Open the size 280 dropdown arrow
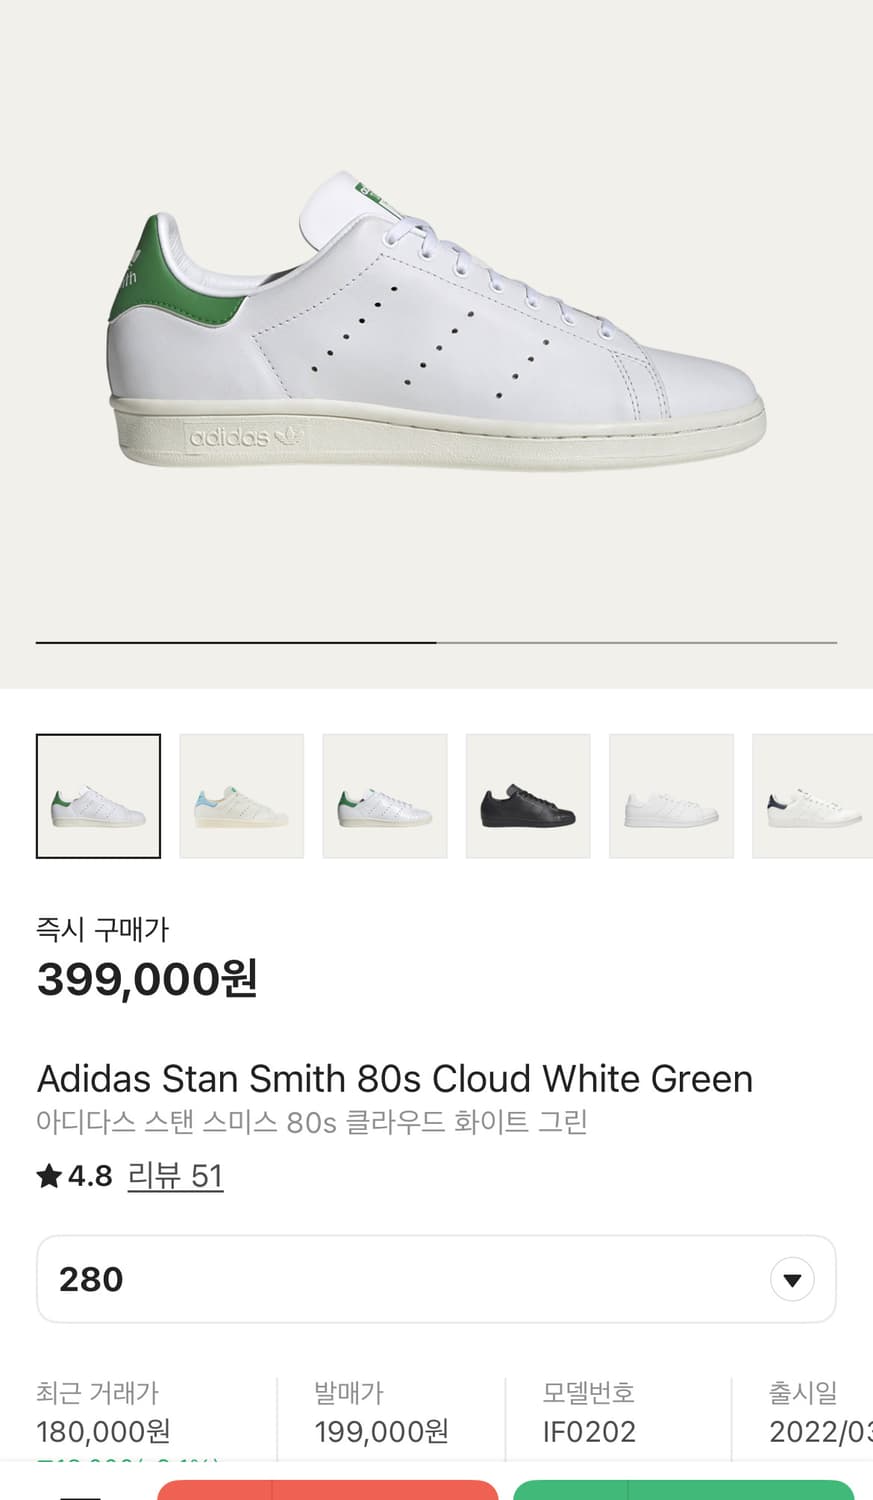Image resolution: width=873 pixels, height=1500 pixels. pos(792,1279)
